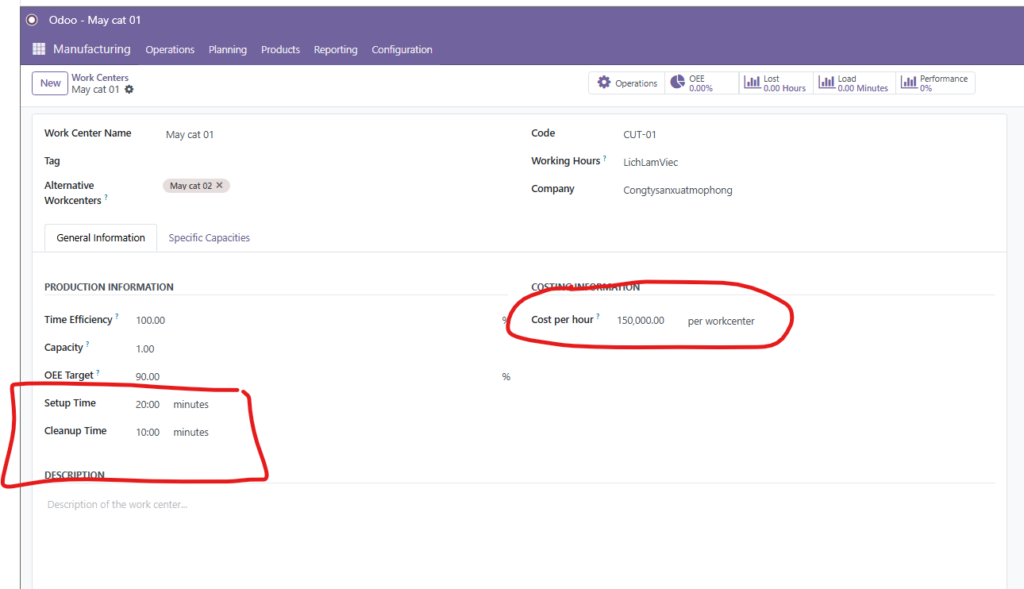The height and width of the screenshot is (589, 1024).
Task: Expand the Reporting menu
Action: click(335, 50)
